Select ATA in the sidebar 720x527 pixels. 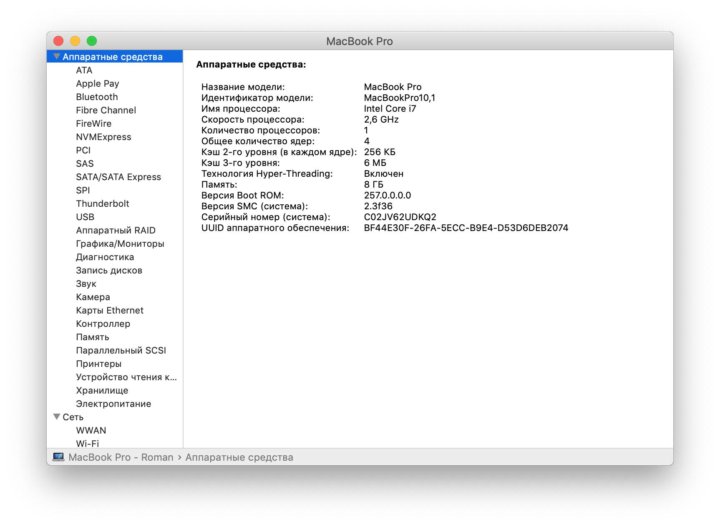pos(84,70)
